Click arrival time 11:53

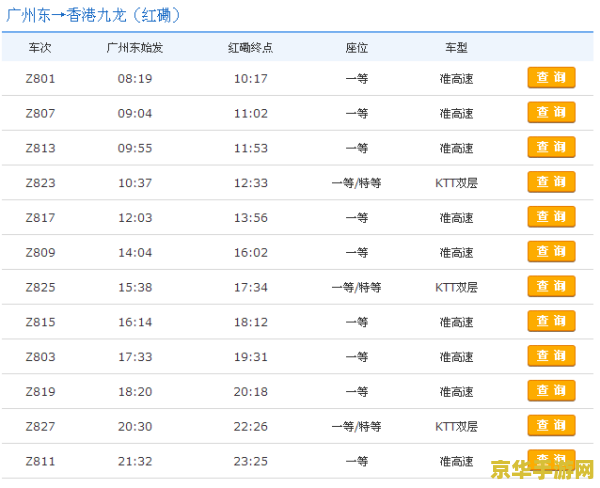coord(251,149)
